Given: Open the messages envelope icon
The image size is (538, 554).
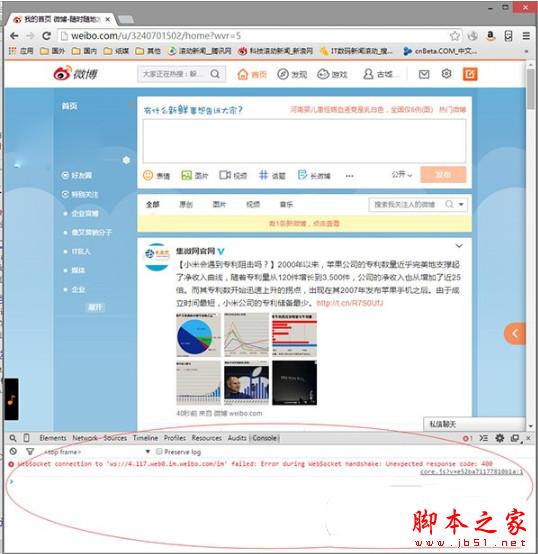Looking at the screenshot, I should point(424,74).
